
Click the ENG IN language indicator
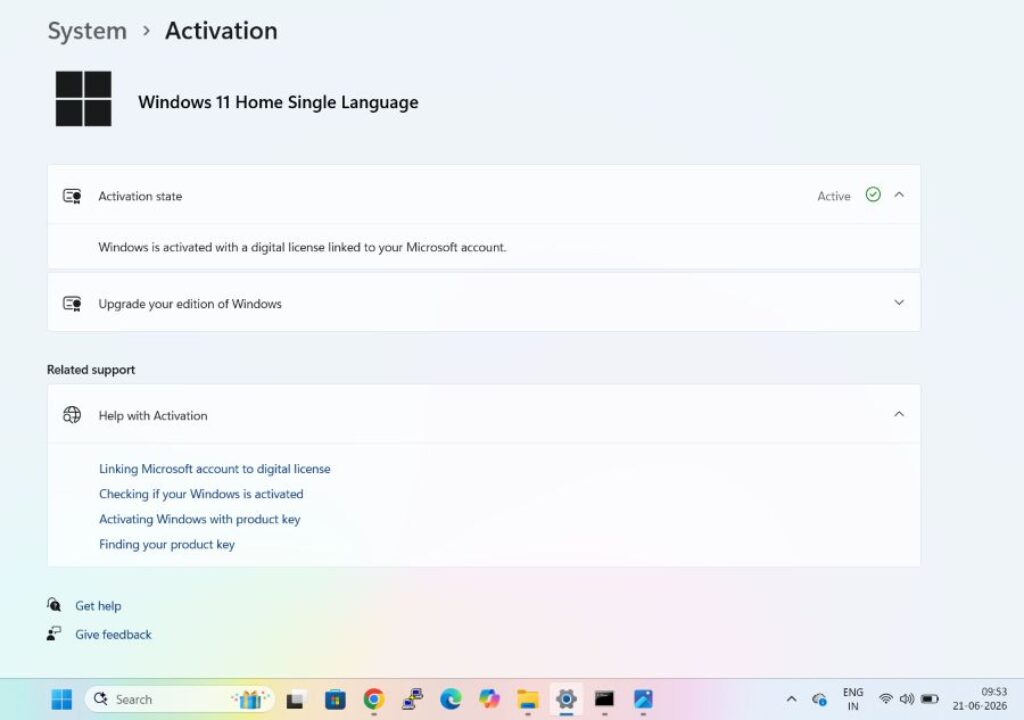pyautogui.click(x=853, y=699)
